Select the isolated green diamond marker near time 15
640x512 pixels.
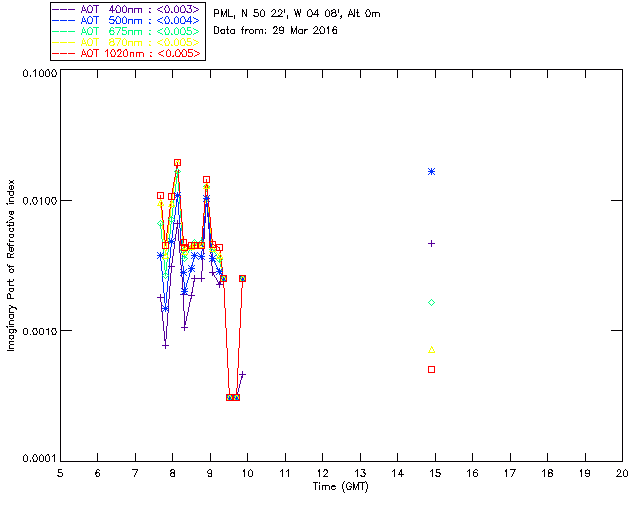(431, 303)
